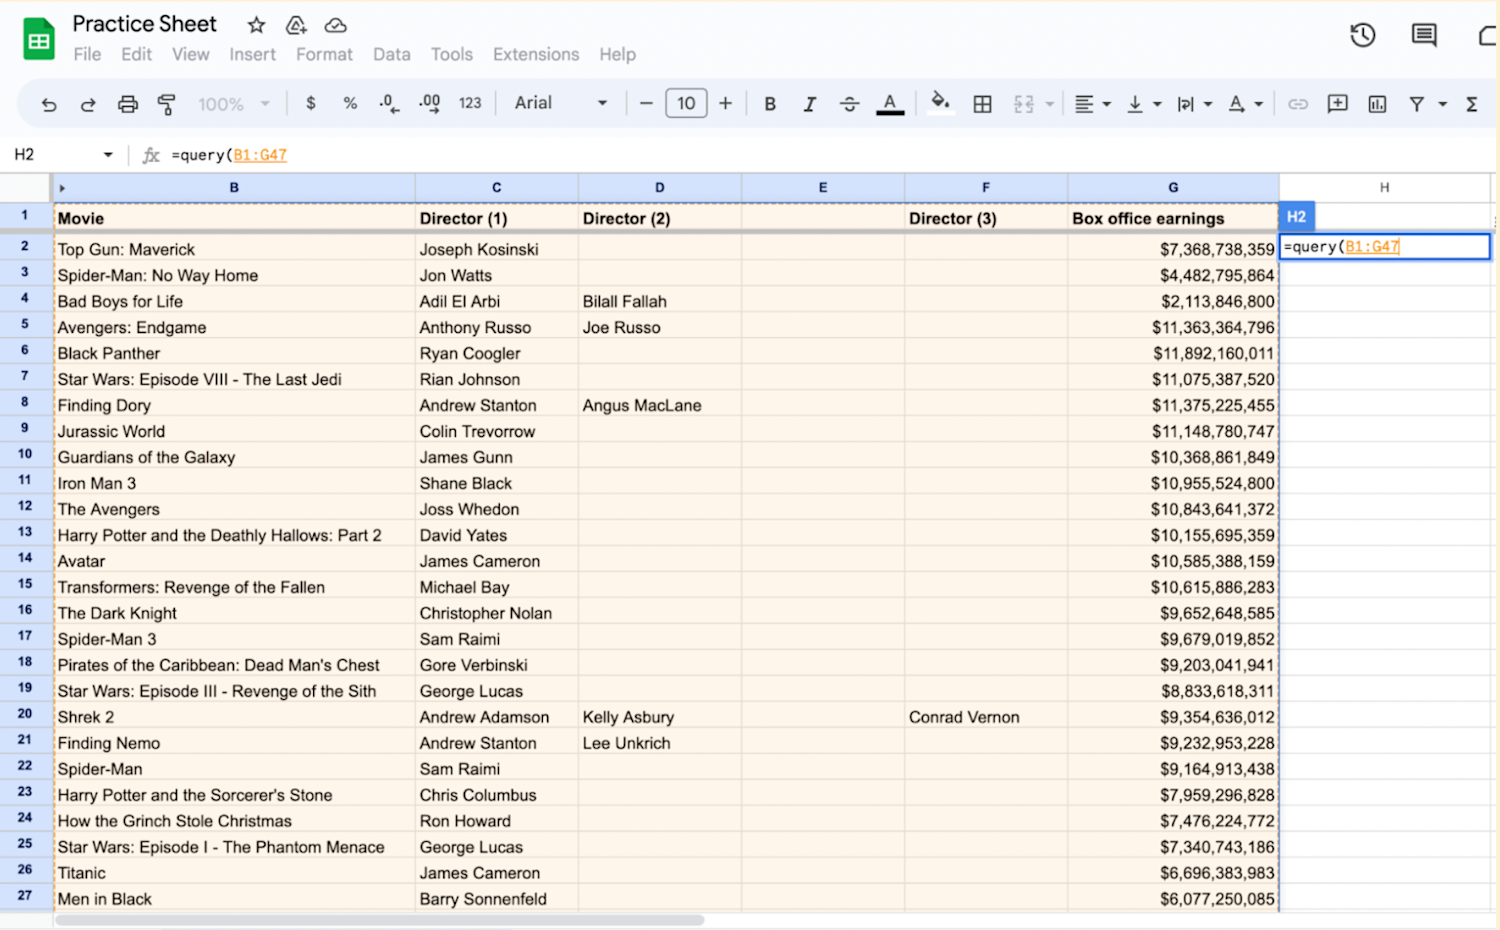Increase decimal places icon
Viewport: 1500px width, 930px height.
pos(429,103)
